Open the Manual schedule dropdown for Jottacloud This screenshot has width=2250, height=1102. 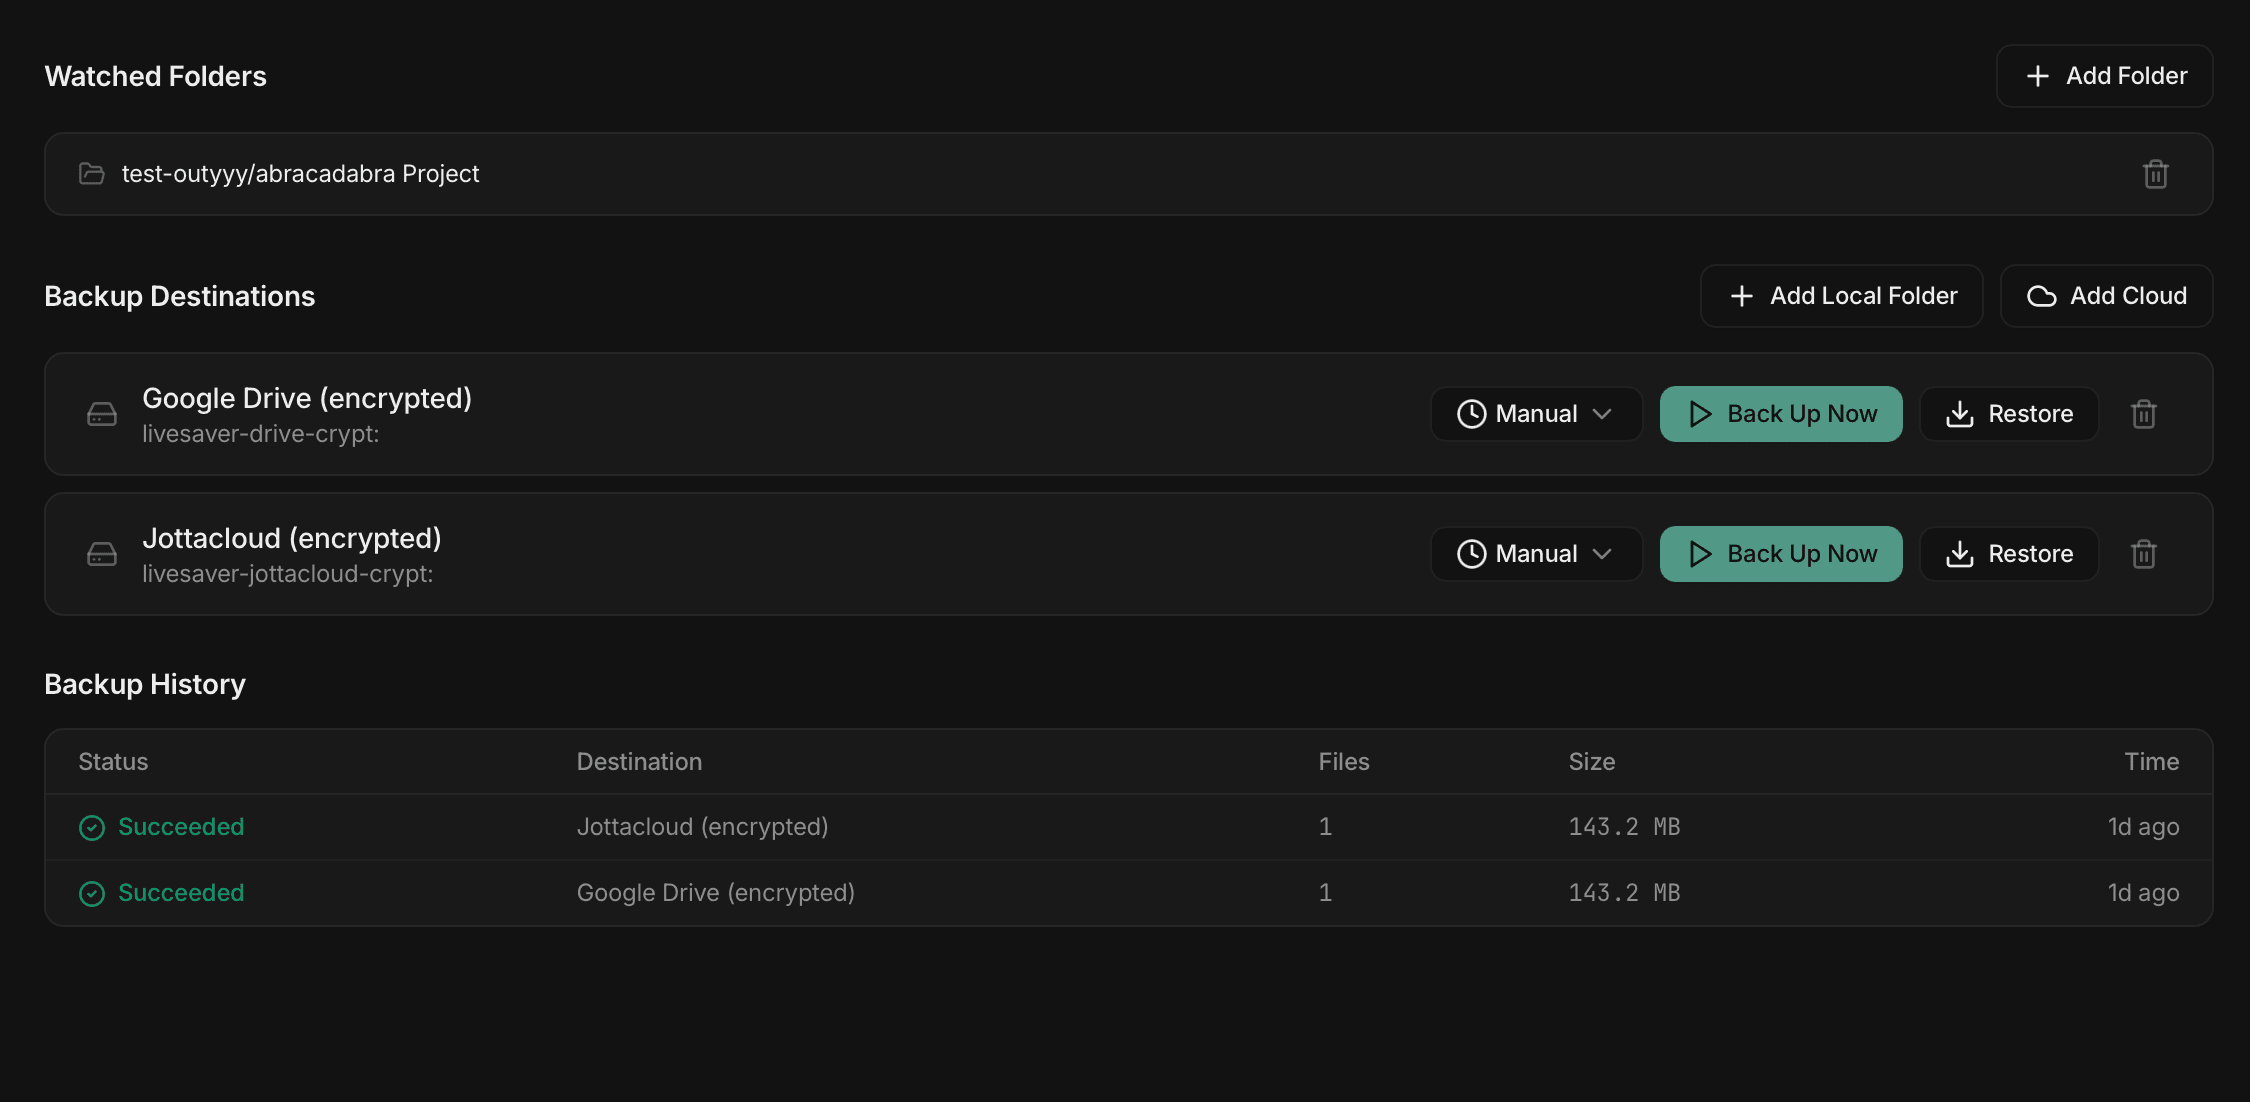1536,553
